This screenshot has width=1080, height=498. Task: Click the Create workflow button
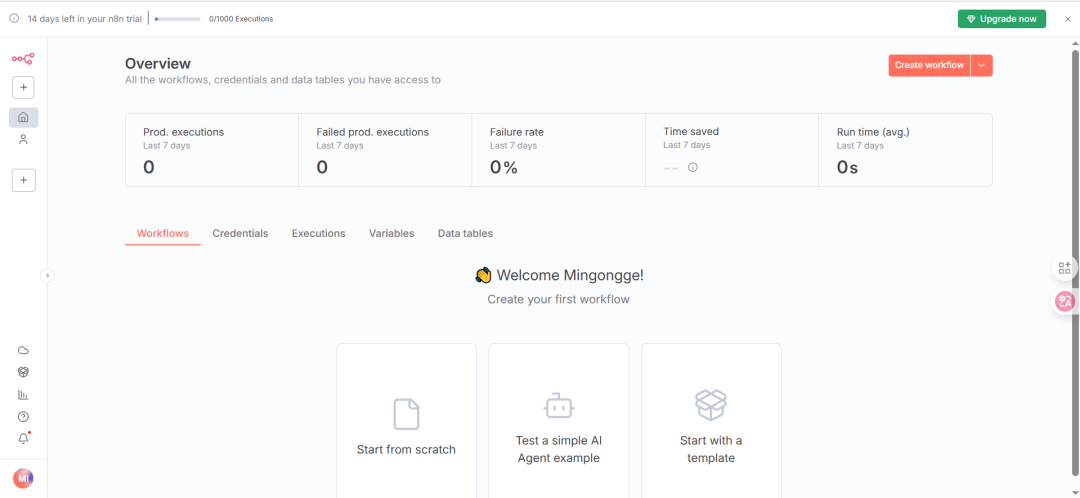point(929,65)
